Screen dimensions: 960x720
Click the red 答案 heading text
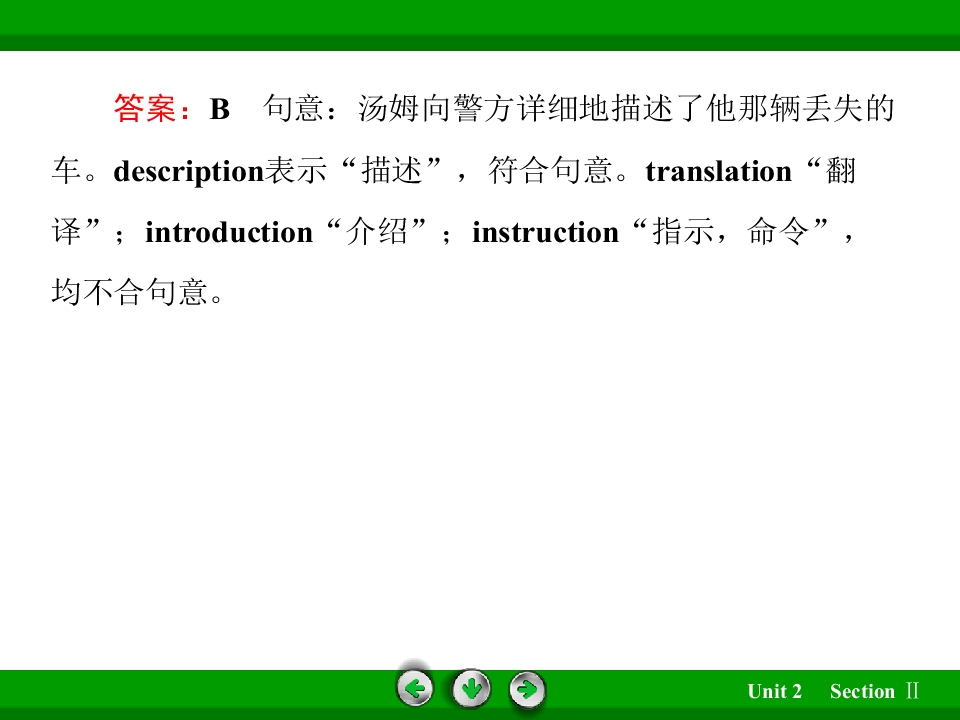[145, 108]
